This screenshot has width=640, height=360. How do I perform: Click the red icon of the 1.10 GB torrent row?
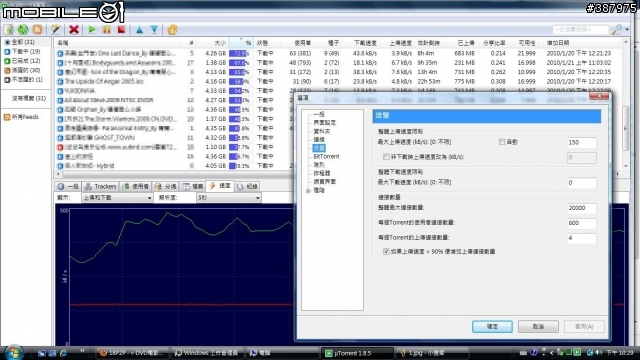pos(60,147)
